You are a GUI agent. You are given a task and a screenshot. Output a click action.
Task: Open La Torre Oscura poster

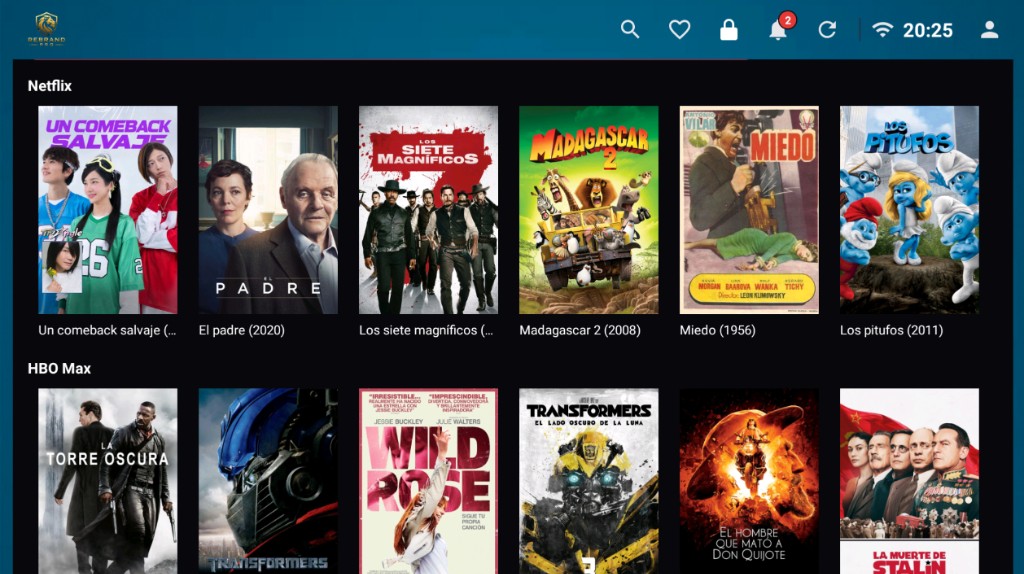click(x=108, y=481)
